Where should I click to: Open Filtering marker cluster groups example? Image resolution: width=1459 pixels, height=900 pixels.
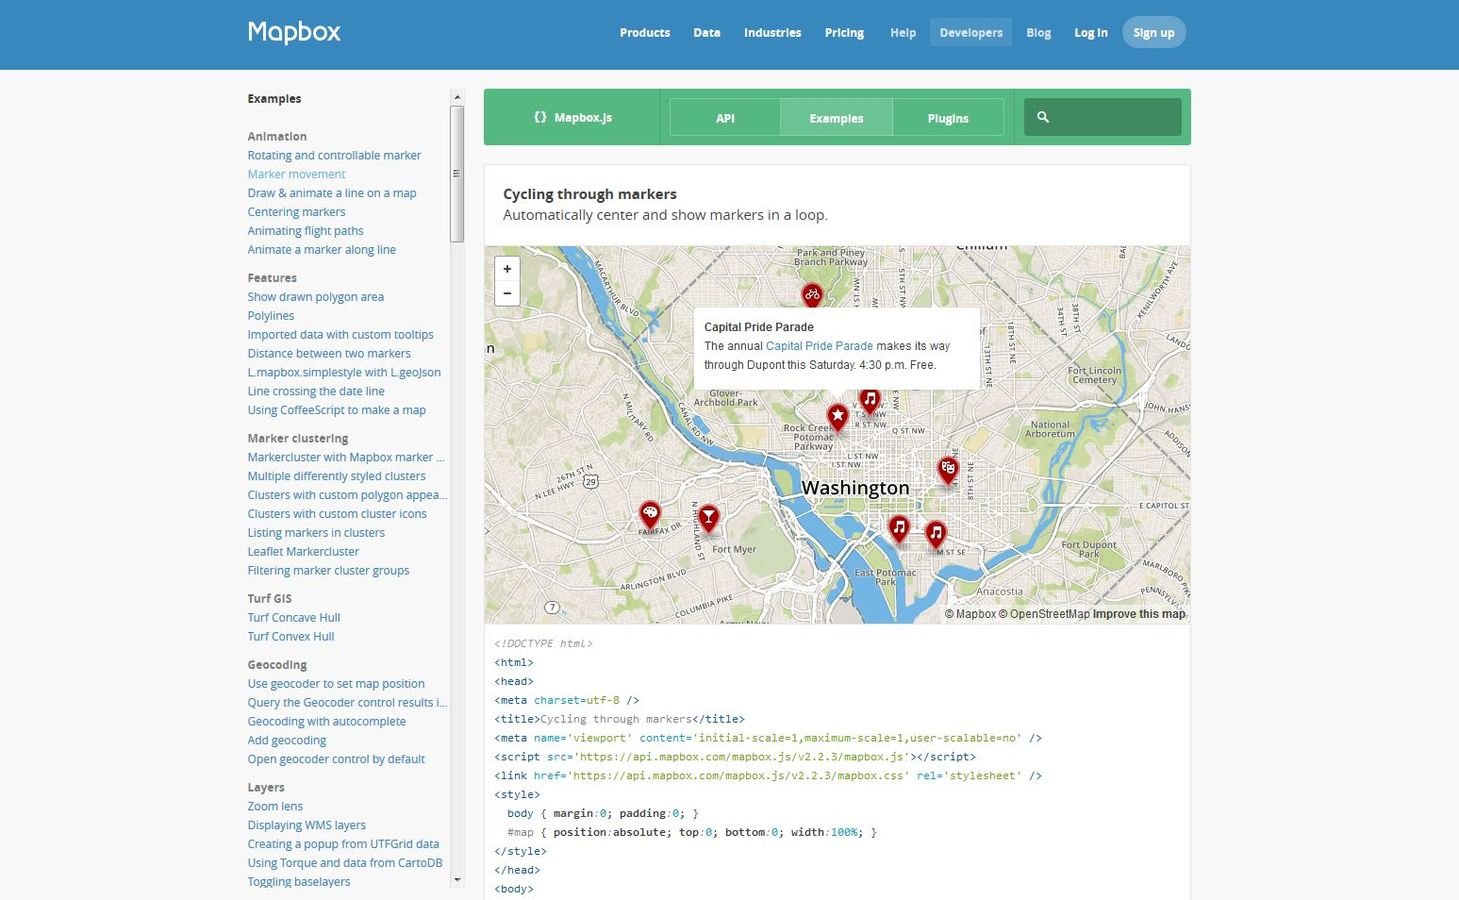click(328, 571)
